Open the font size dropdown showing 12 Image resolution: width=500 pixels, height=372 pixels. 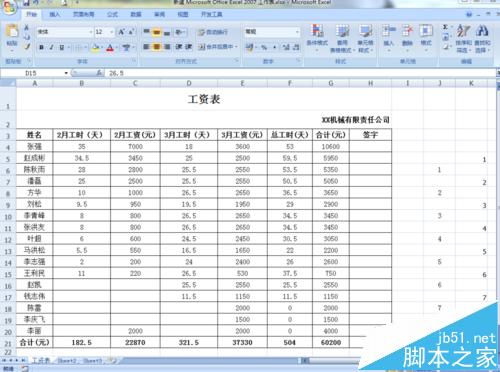point(111,32)
